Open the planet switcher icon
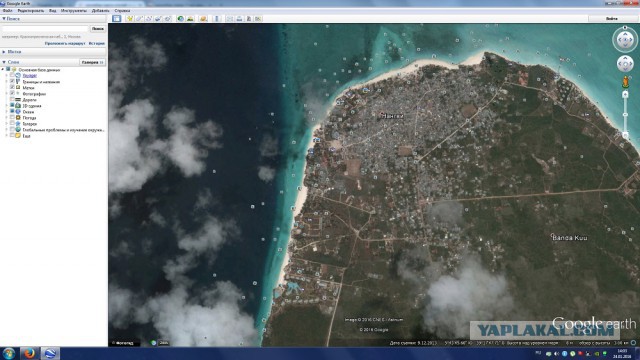This screenshot has height=360, width=640. coord(203,18)
